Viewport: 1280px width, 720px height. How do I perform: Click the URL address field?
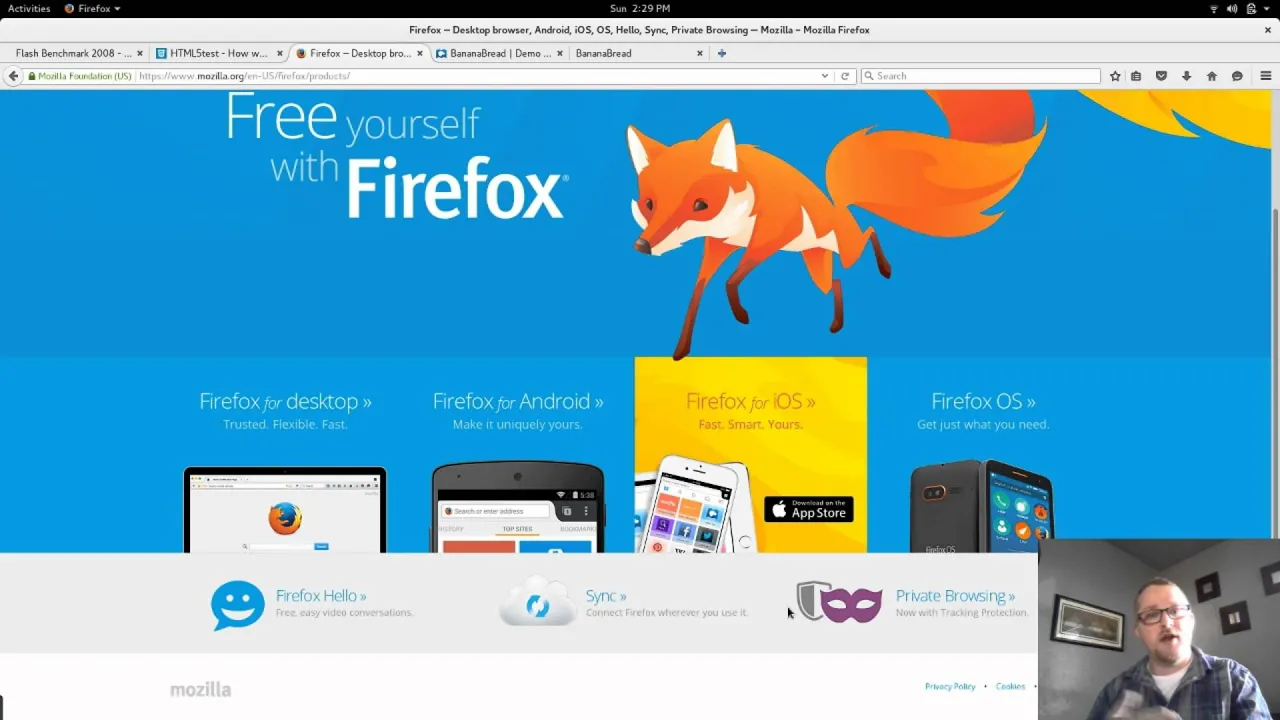click(475, 76)
